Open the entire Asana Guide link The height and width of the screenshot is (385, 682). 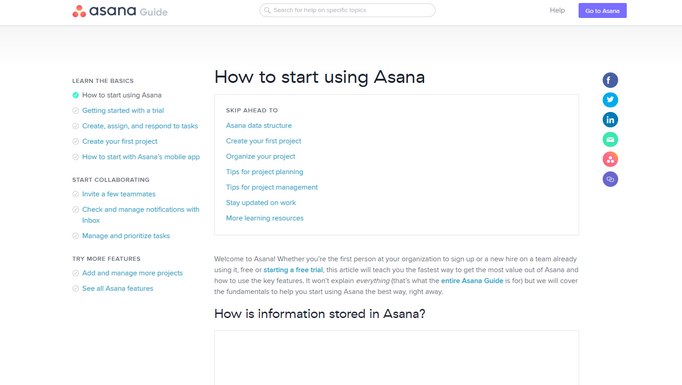point(472,281)
